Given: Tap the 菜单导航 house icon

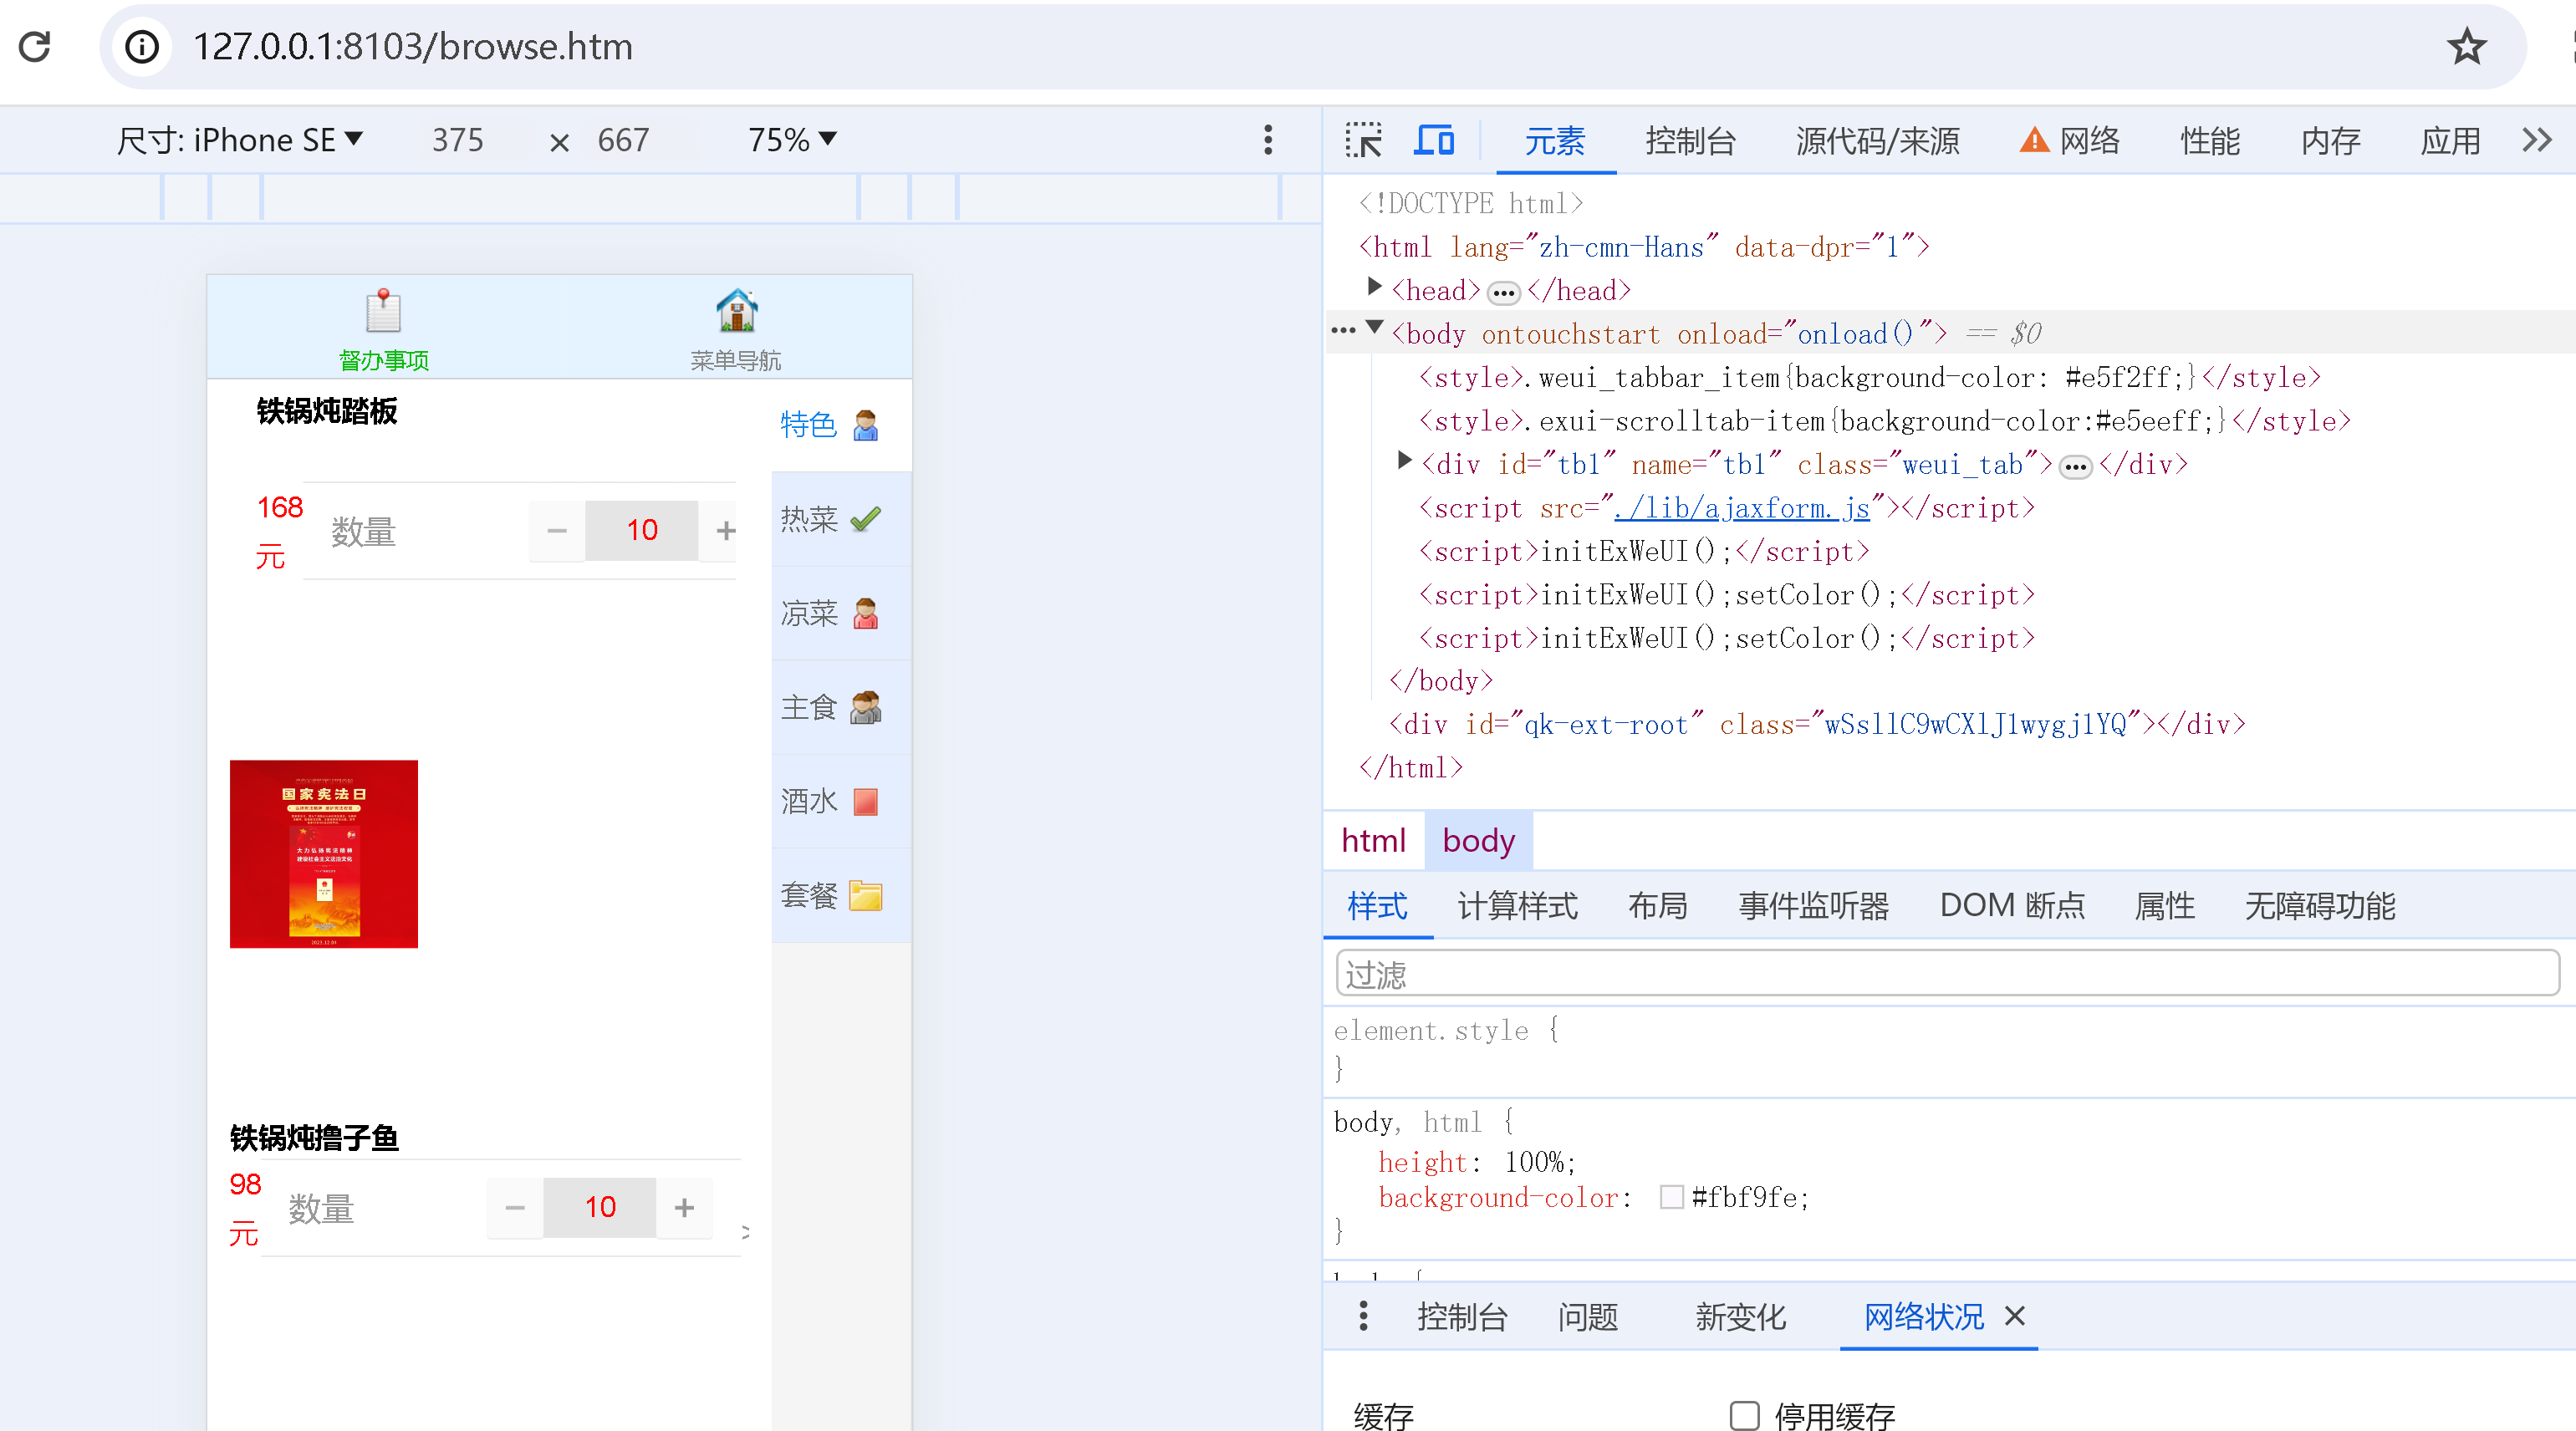Looking at the screenshot, I should coord(737,311).
